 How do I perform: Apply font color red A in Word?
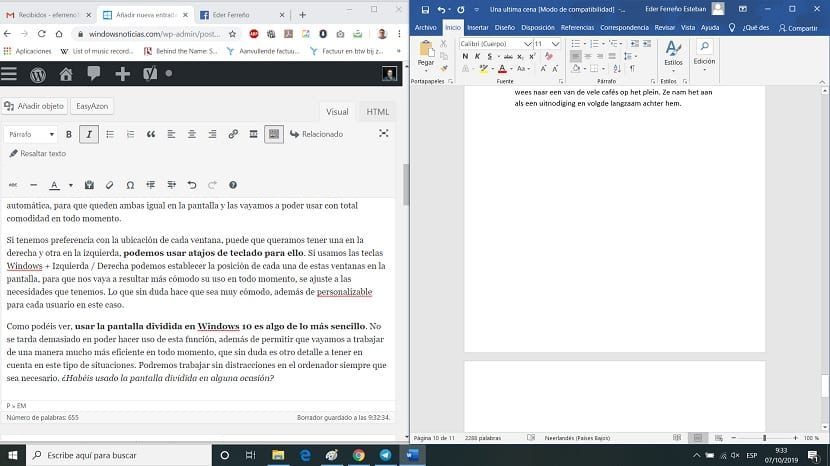click(x=502, y=69)
